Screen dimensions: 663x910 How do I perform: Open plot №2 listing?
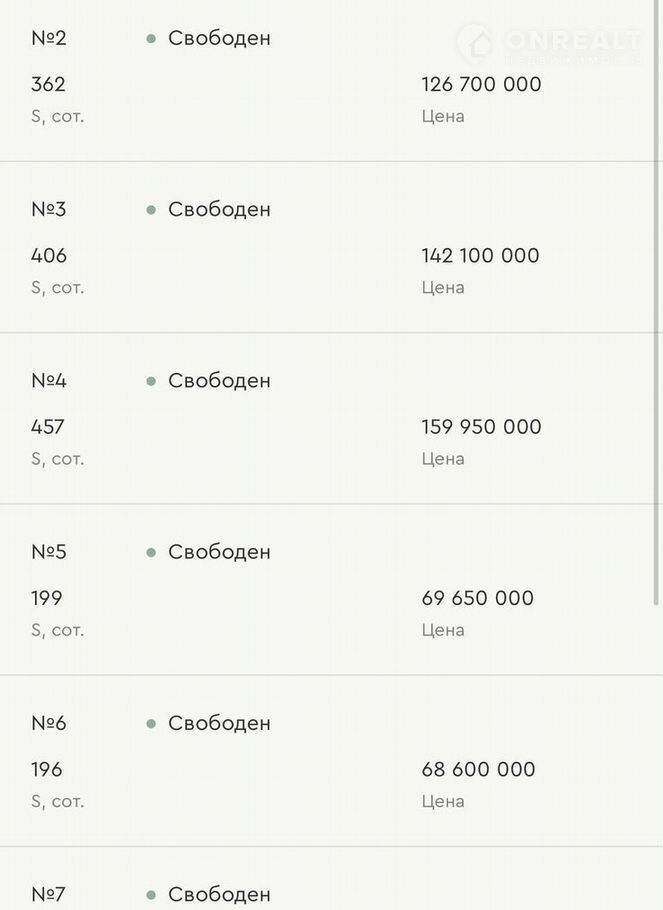coord(48,39)
